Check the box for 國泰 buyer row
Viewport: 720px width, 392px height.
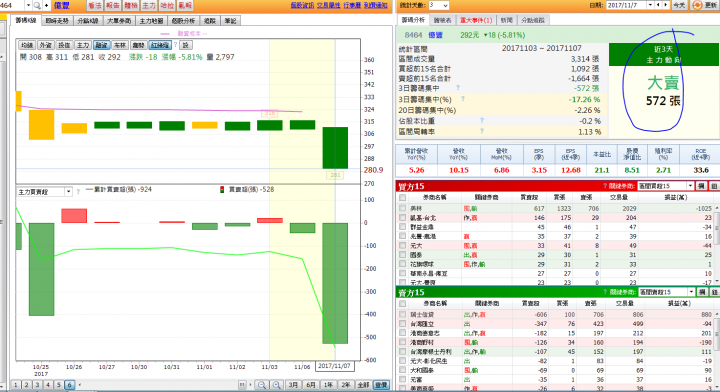tap(403, 255)
